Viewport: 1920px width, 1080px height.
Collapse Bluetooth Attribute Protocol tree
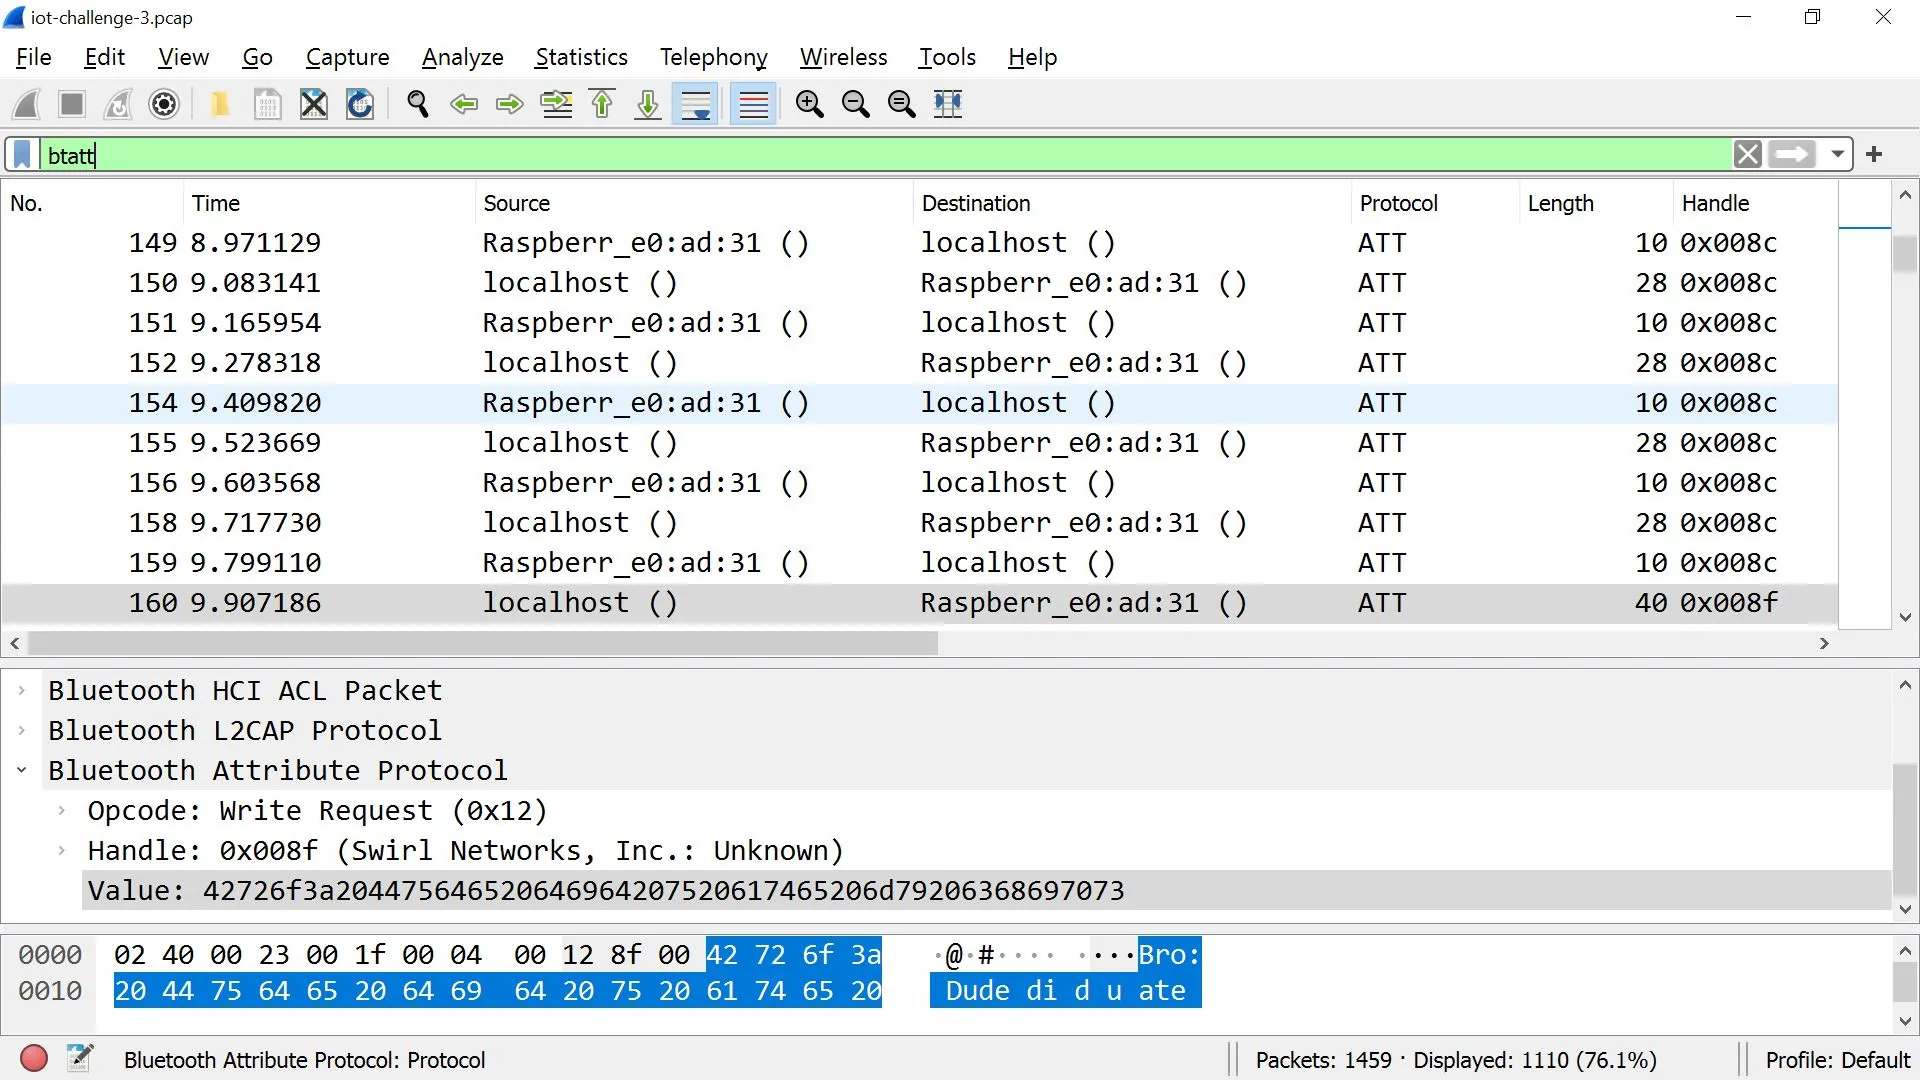21,771
